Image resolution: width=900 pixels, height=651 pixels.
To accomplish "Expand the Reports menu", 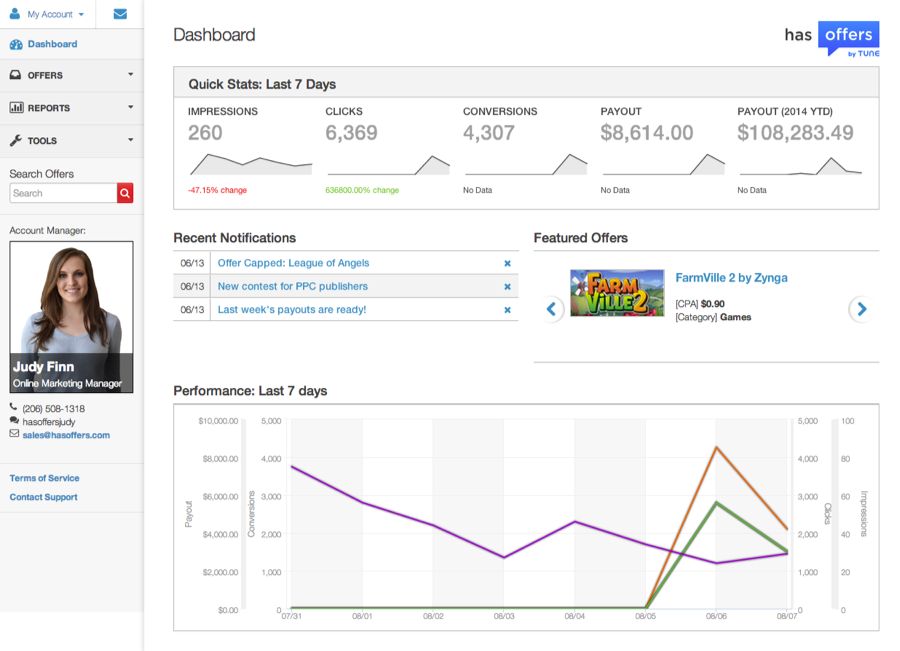I will (70, 108).
